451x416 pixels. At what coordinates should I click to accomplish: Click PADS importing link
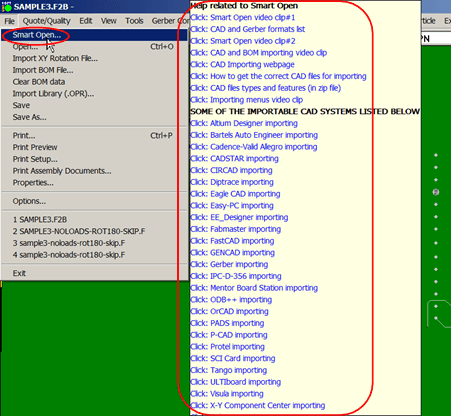227,323
